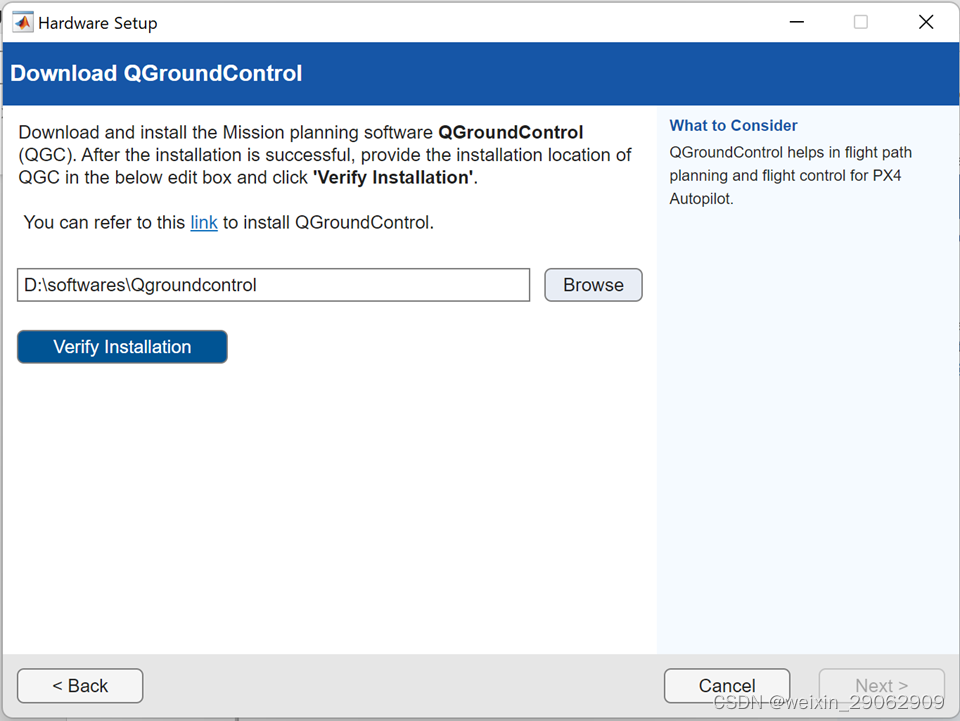Screen dimensions: 960x721
Task: Click the 'What to Consider' heading
Action: (733, 125)
